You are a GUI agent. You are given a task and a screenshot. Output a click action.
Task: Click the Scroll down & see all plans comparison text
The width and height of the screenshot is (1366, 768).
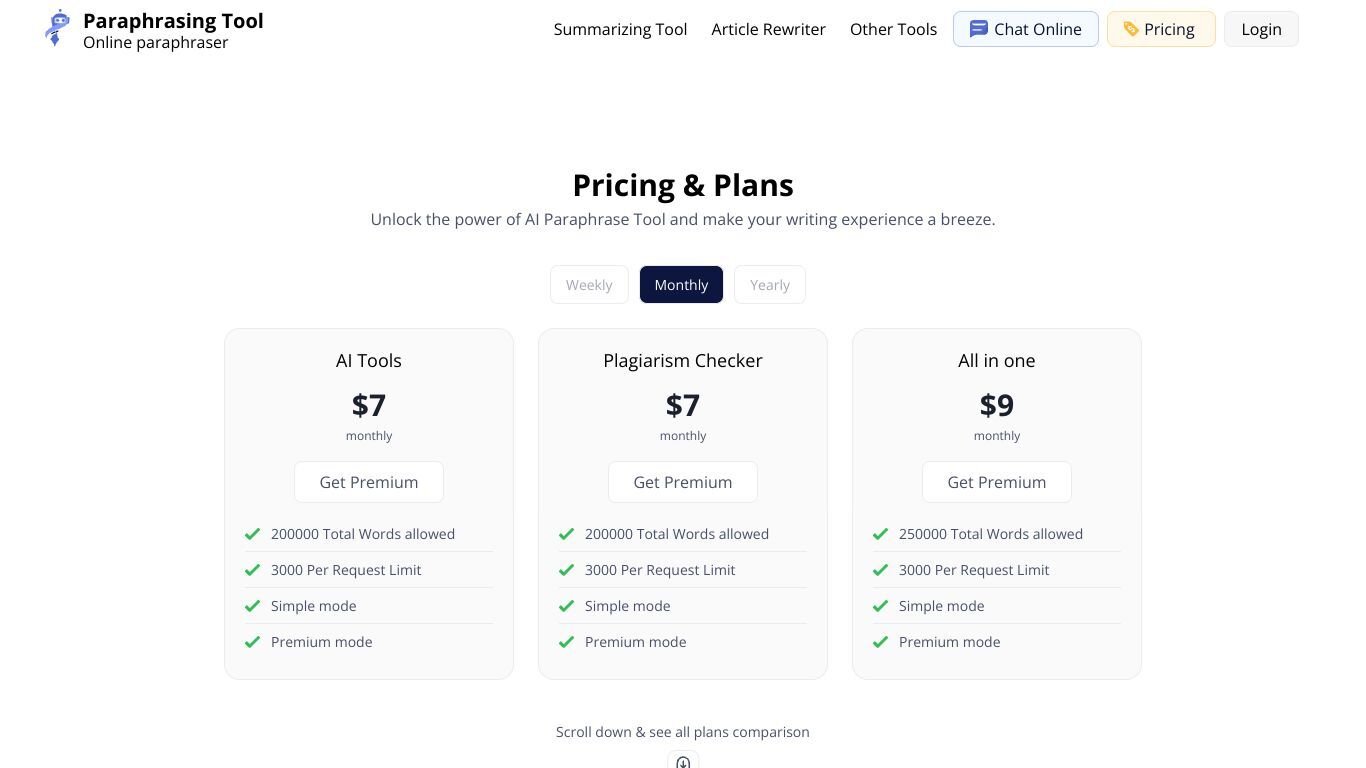683,732
